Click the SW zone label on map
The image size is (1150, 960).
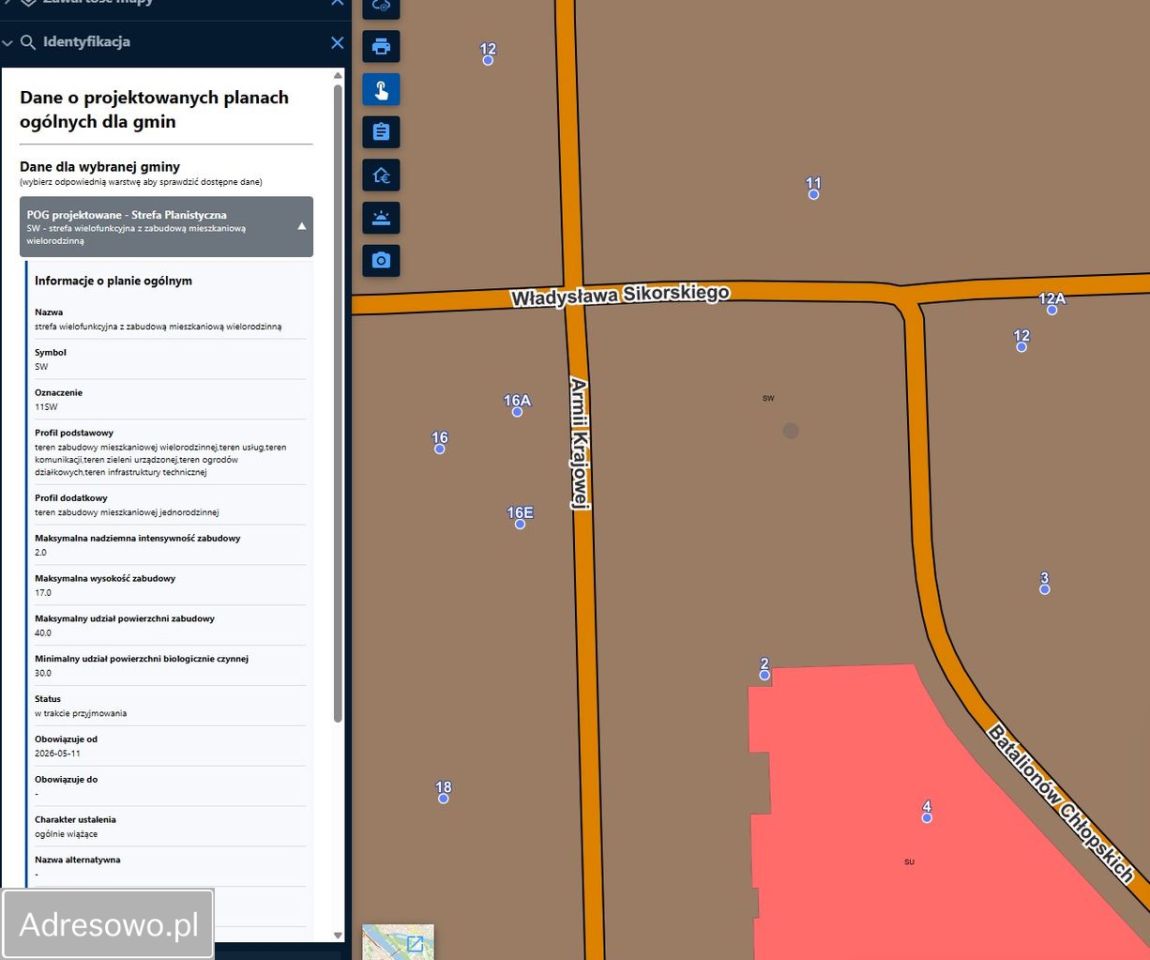coord(768,398)
